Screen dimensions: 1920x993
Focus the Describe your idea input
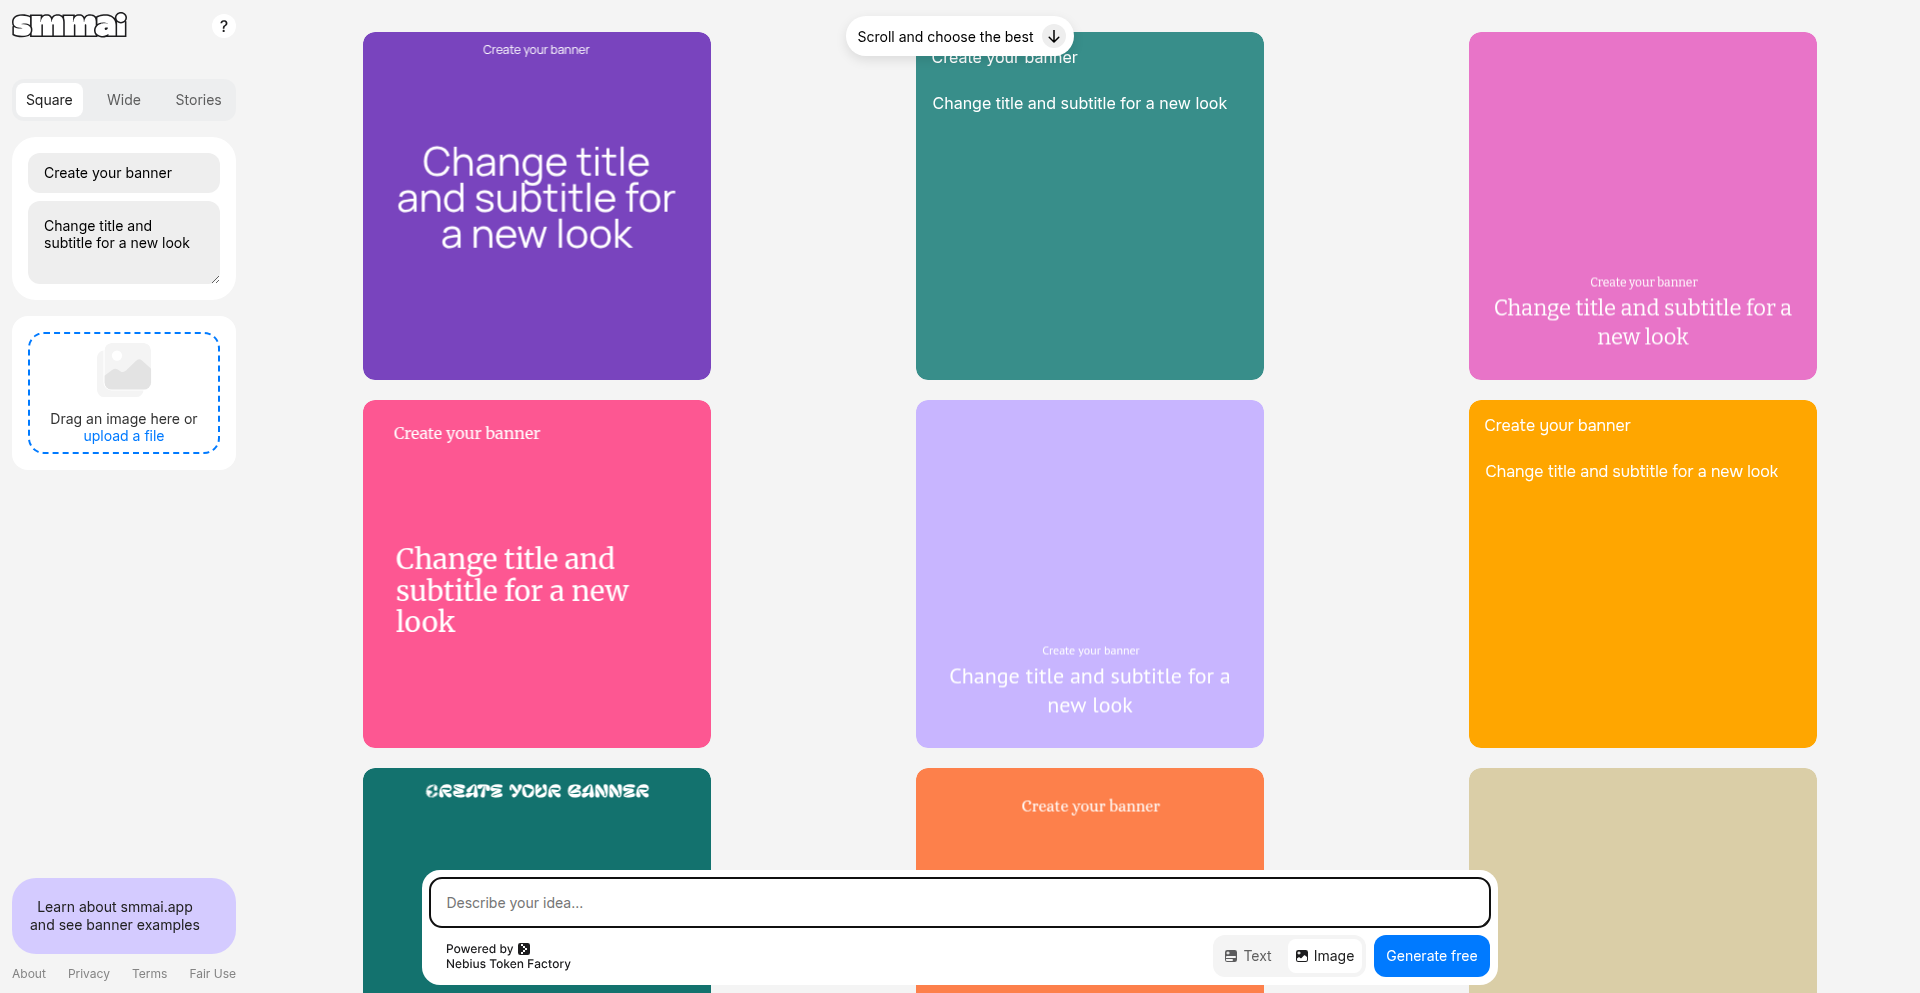(960, 903)
